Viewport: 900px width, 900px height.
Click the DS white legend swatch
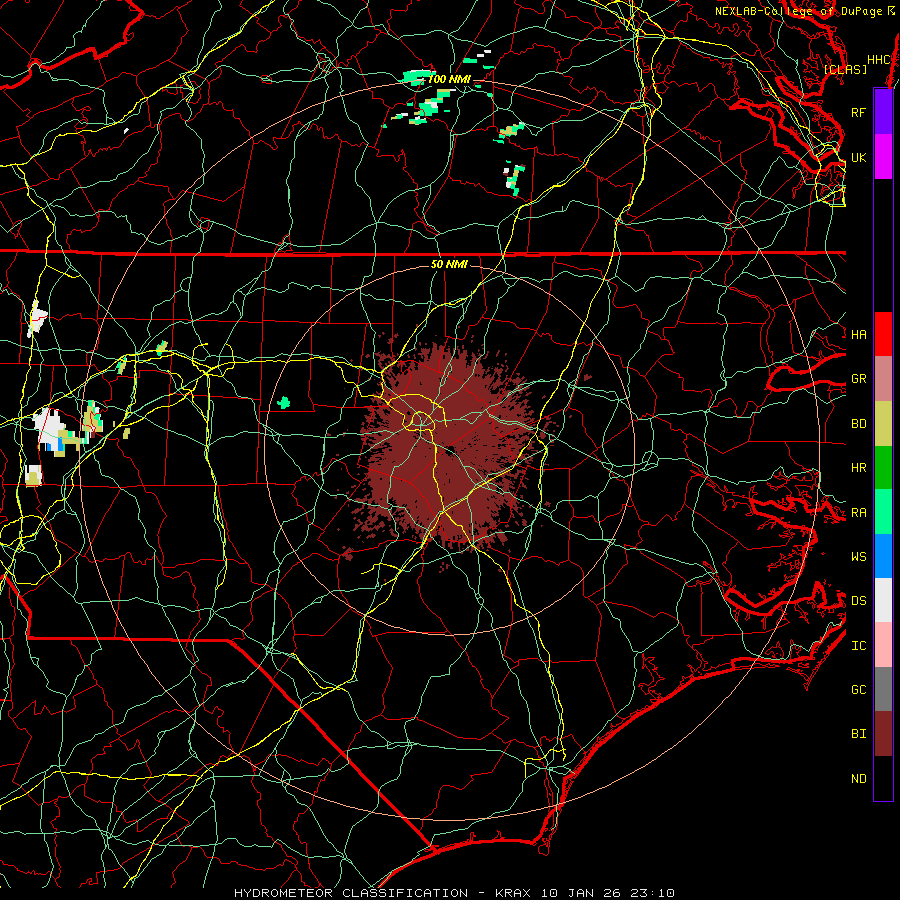[883, 600]
